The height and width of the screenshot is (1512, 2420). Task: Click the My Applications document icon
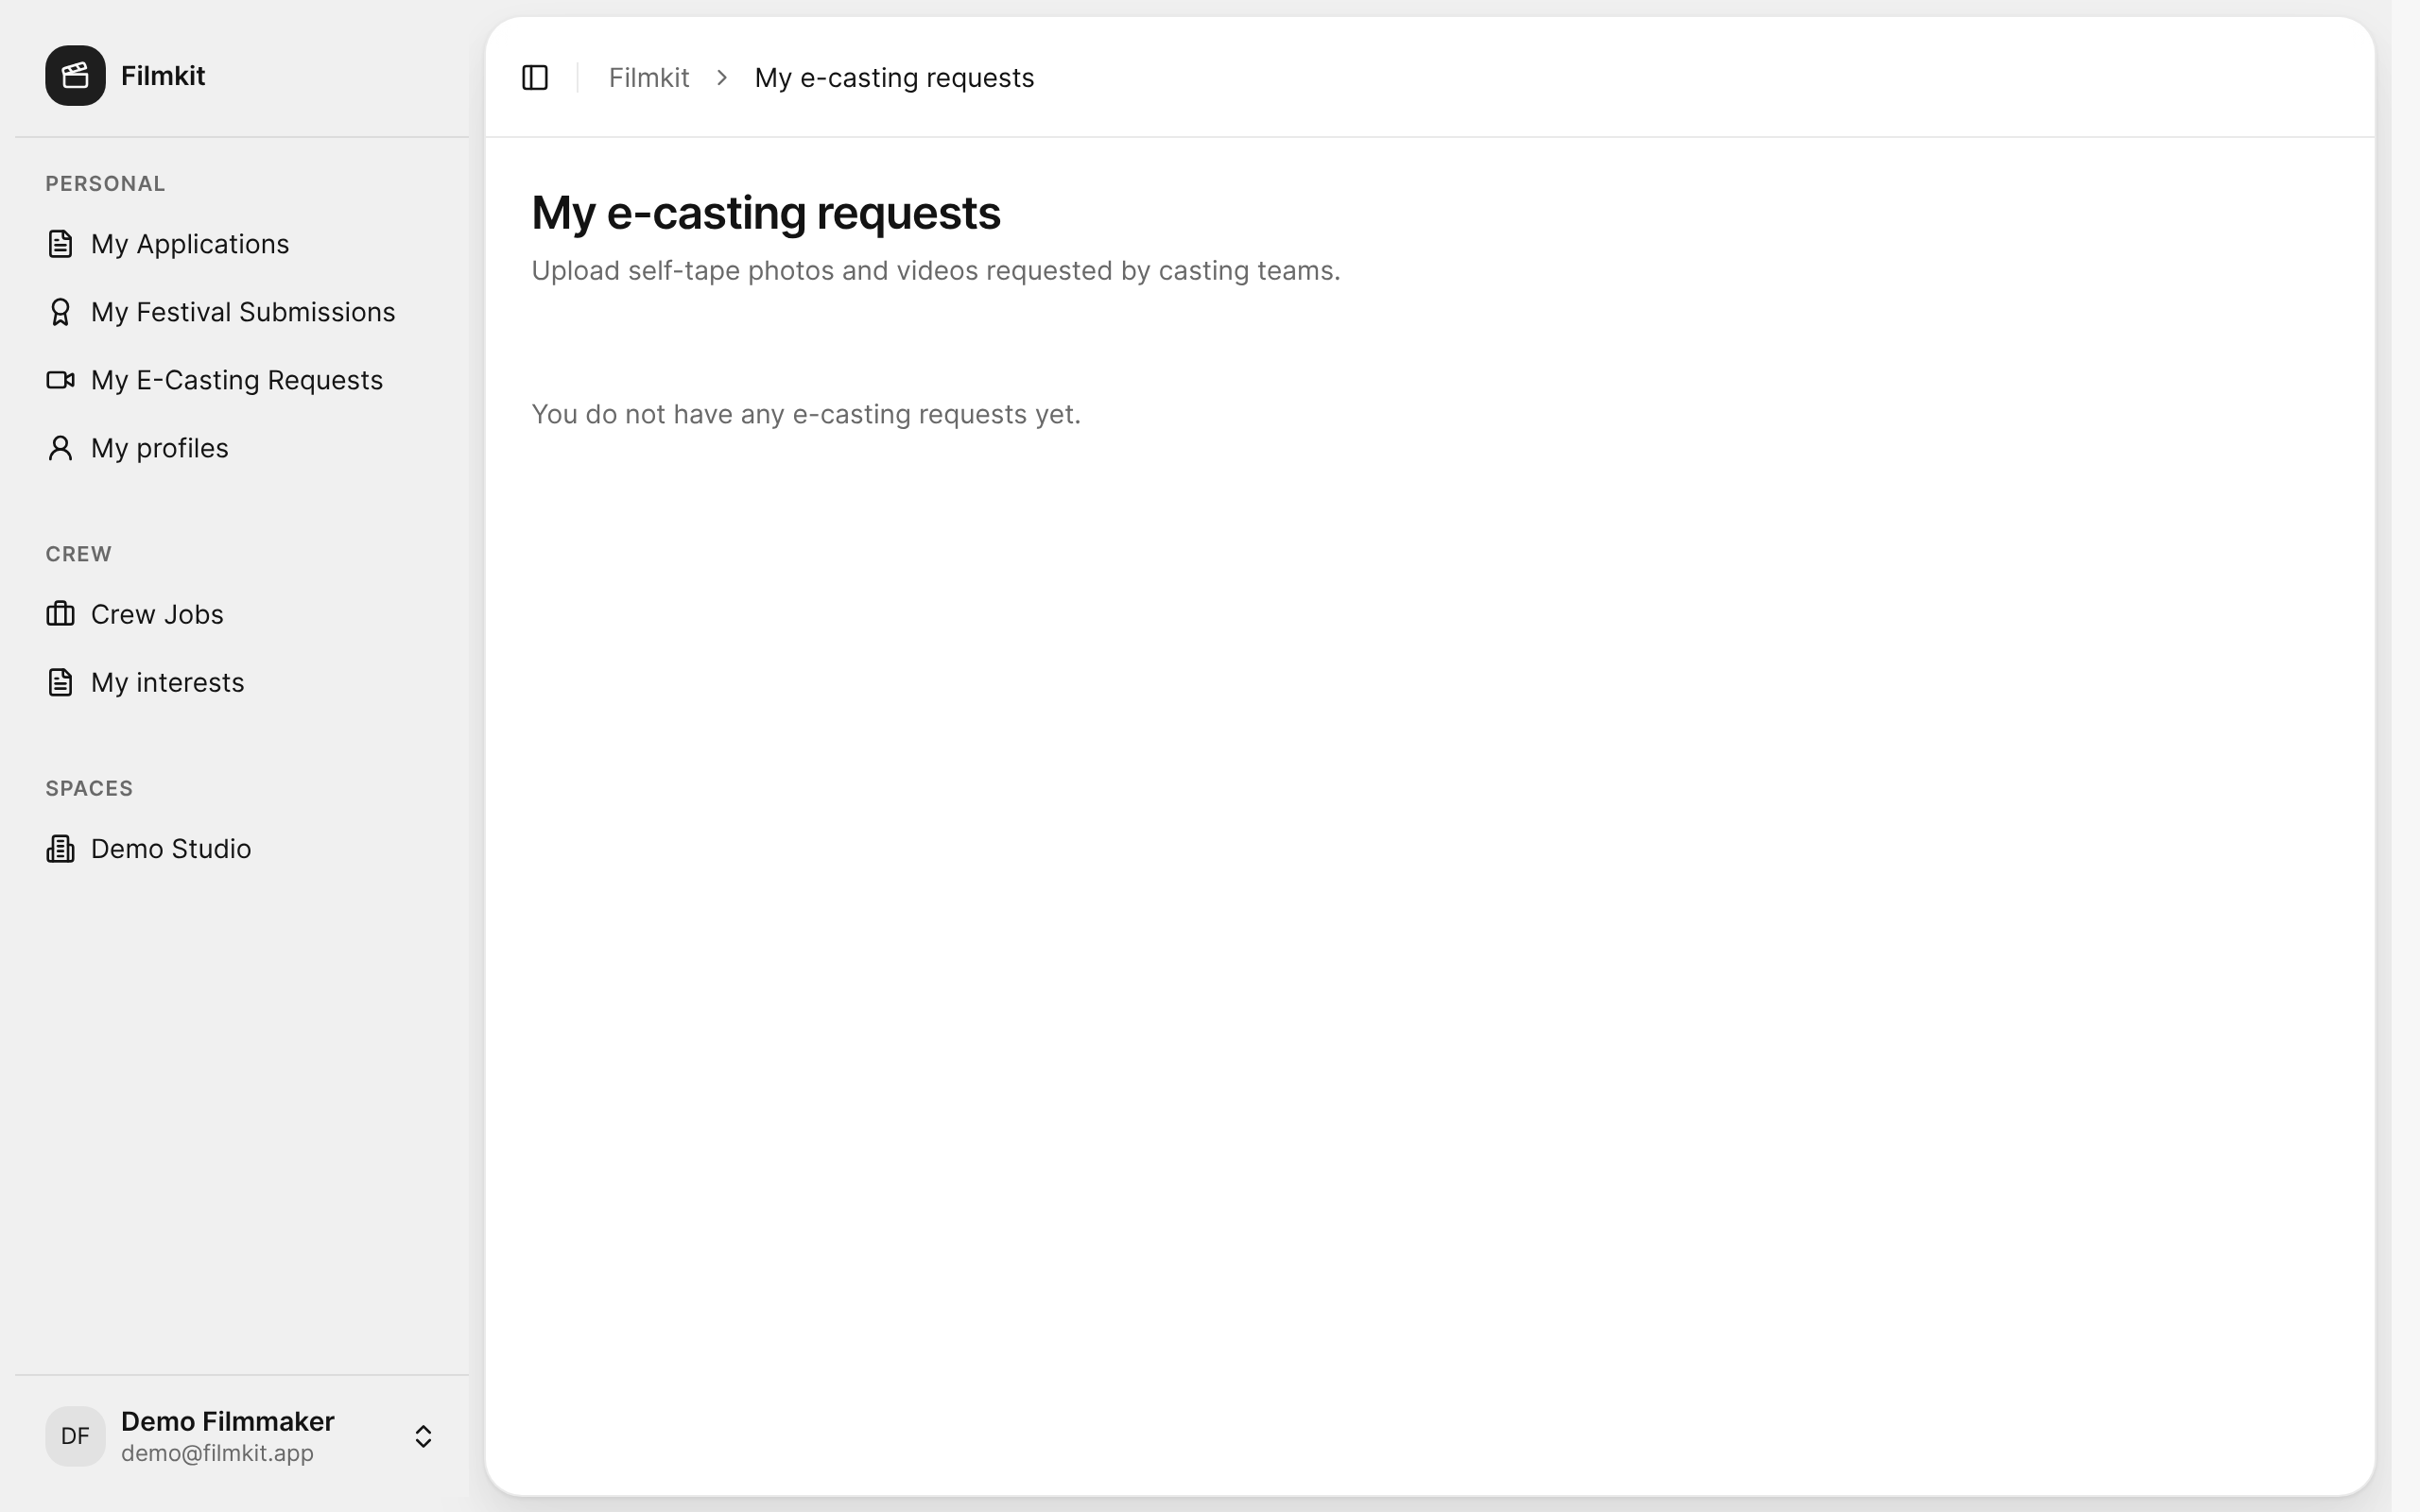click(60, 244)
